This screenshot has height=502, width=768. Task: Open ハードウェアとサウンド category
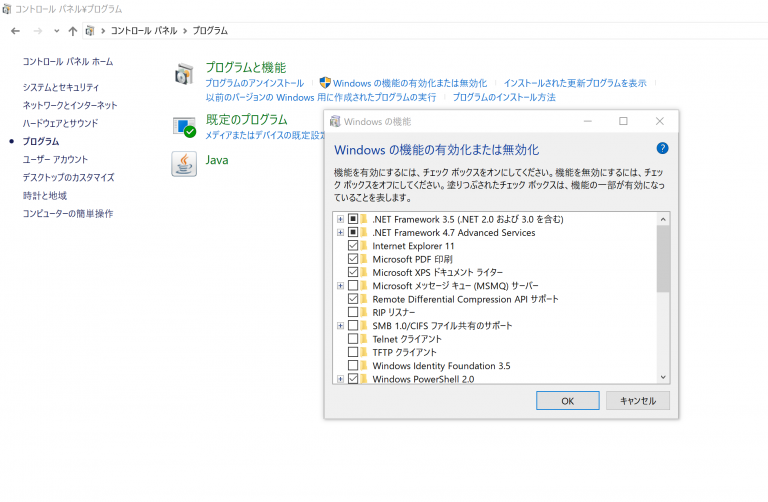point(60,123)
